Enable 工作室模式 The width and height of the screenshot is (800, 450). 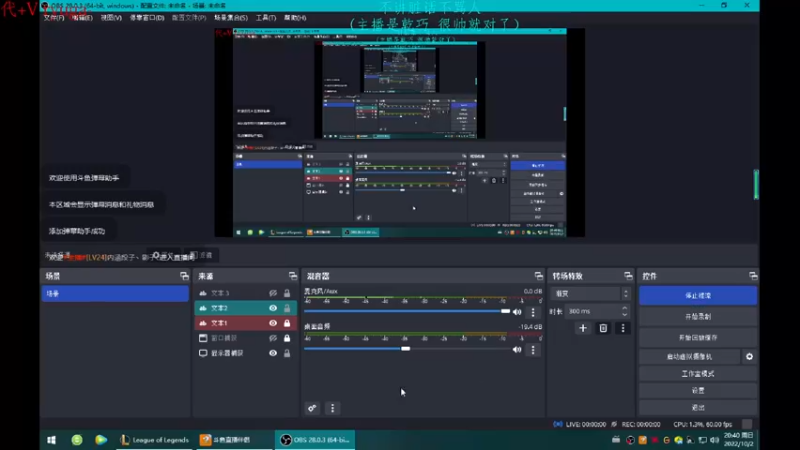(698, 373)
